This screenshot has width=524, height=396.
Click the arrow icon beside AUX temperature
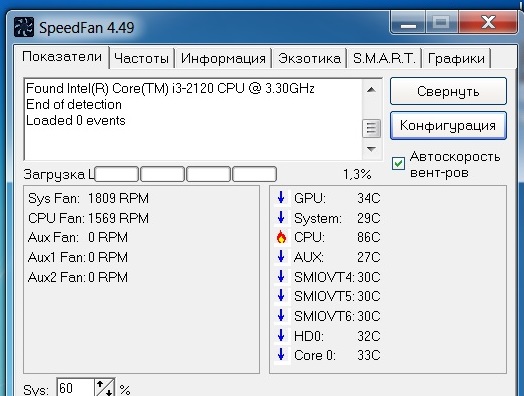tap(281, 257)
